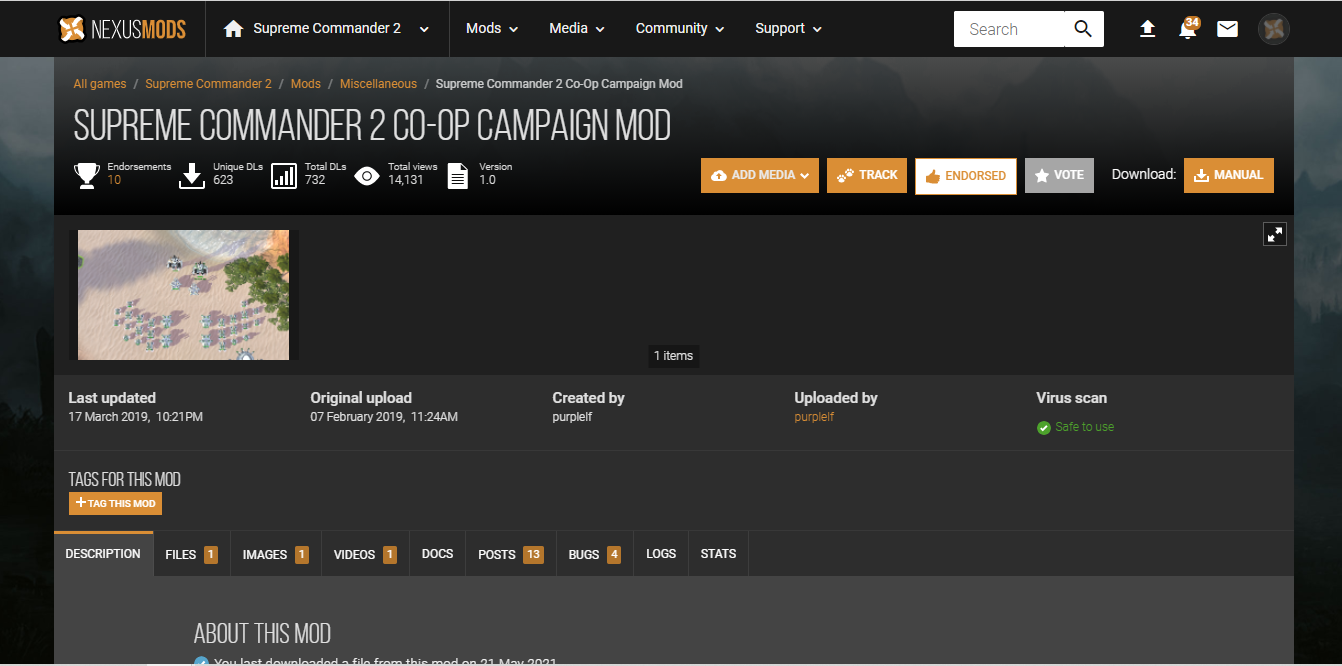Click the Unique DLs download icon

[x=192, y=176]
